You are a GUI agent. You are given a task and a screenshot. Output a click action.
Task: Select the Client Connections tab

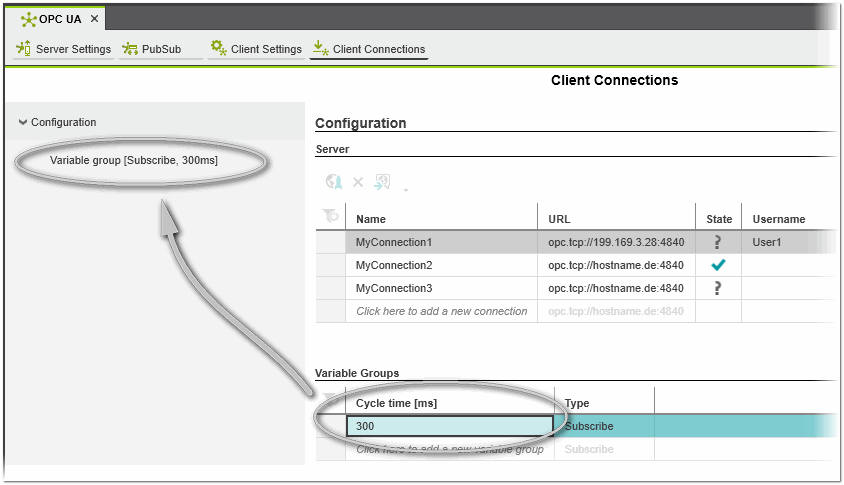(x=369, y=49)
